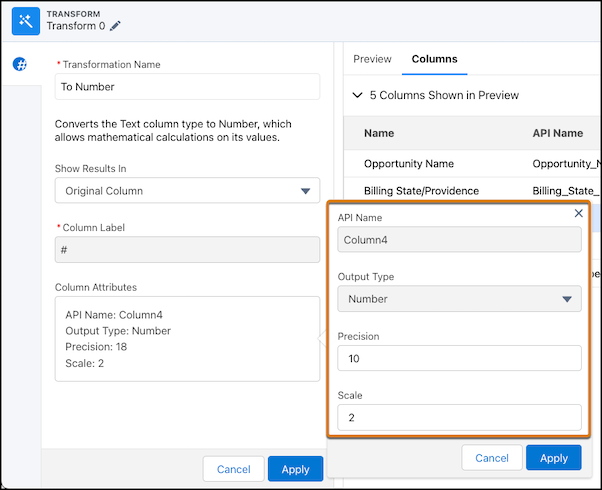
Task: Click the Column Attributes summary box
Action: pyautogui.click(x=187, y=338)
